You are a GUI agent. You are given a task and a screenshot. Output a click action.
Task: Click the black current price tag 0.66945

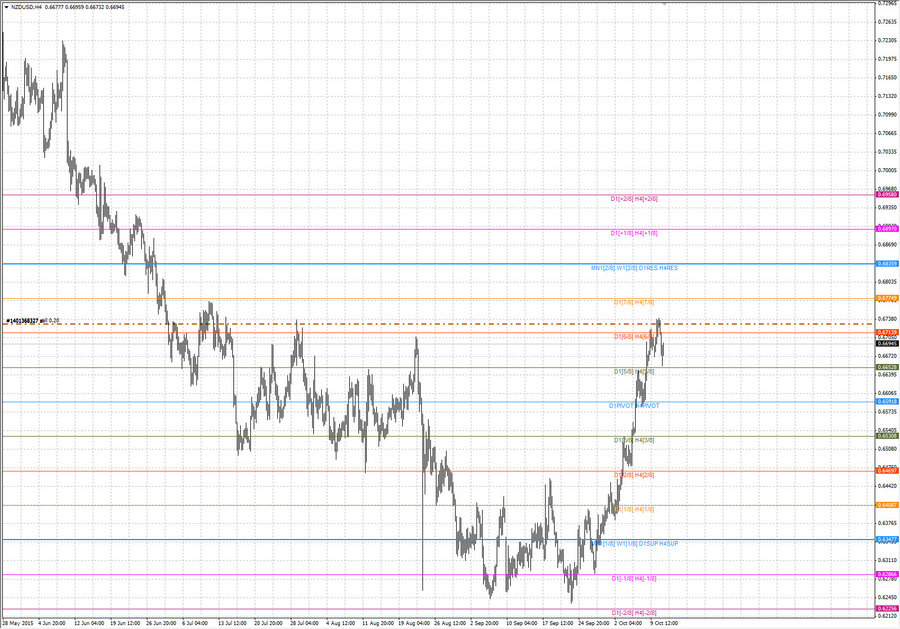pos(886,344)
